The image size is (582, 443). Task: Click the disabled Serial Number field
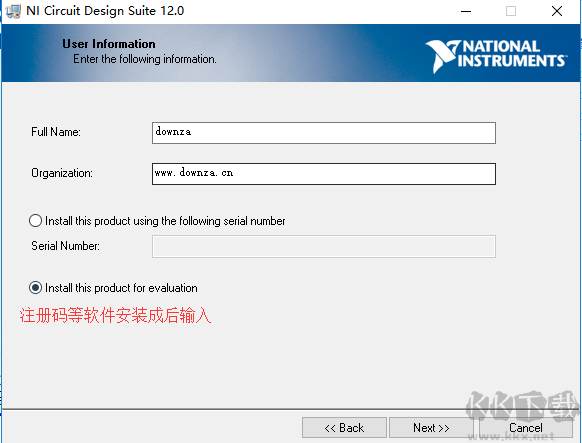tap(324, 246)
